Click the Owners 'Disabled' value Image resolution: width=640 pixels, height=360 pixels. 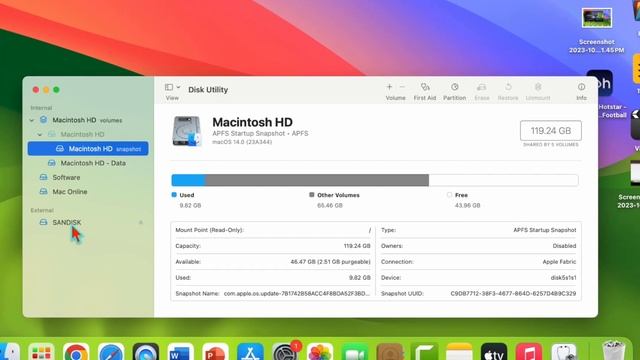564,246
